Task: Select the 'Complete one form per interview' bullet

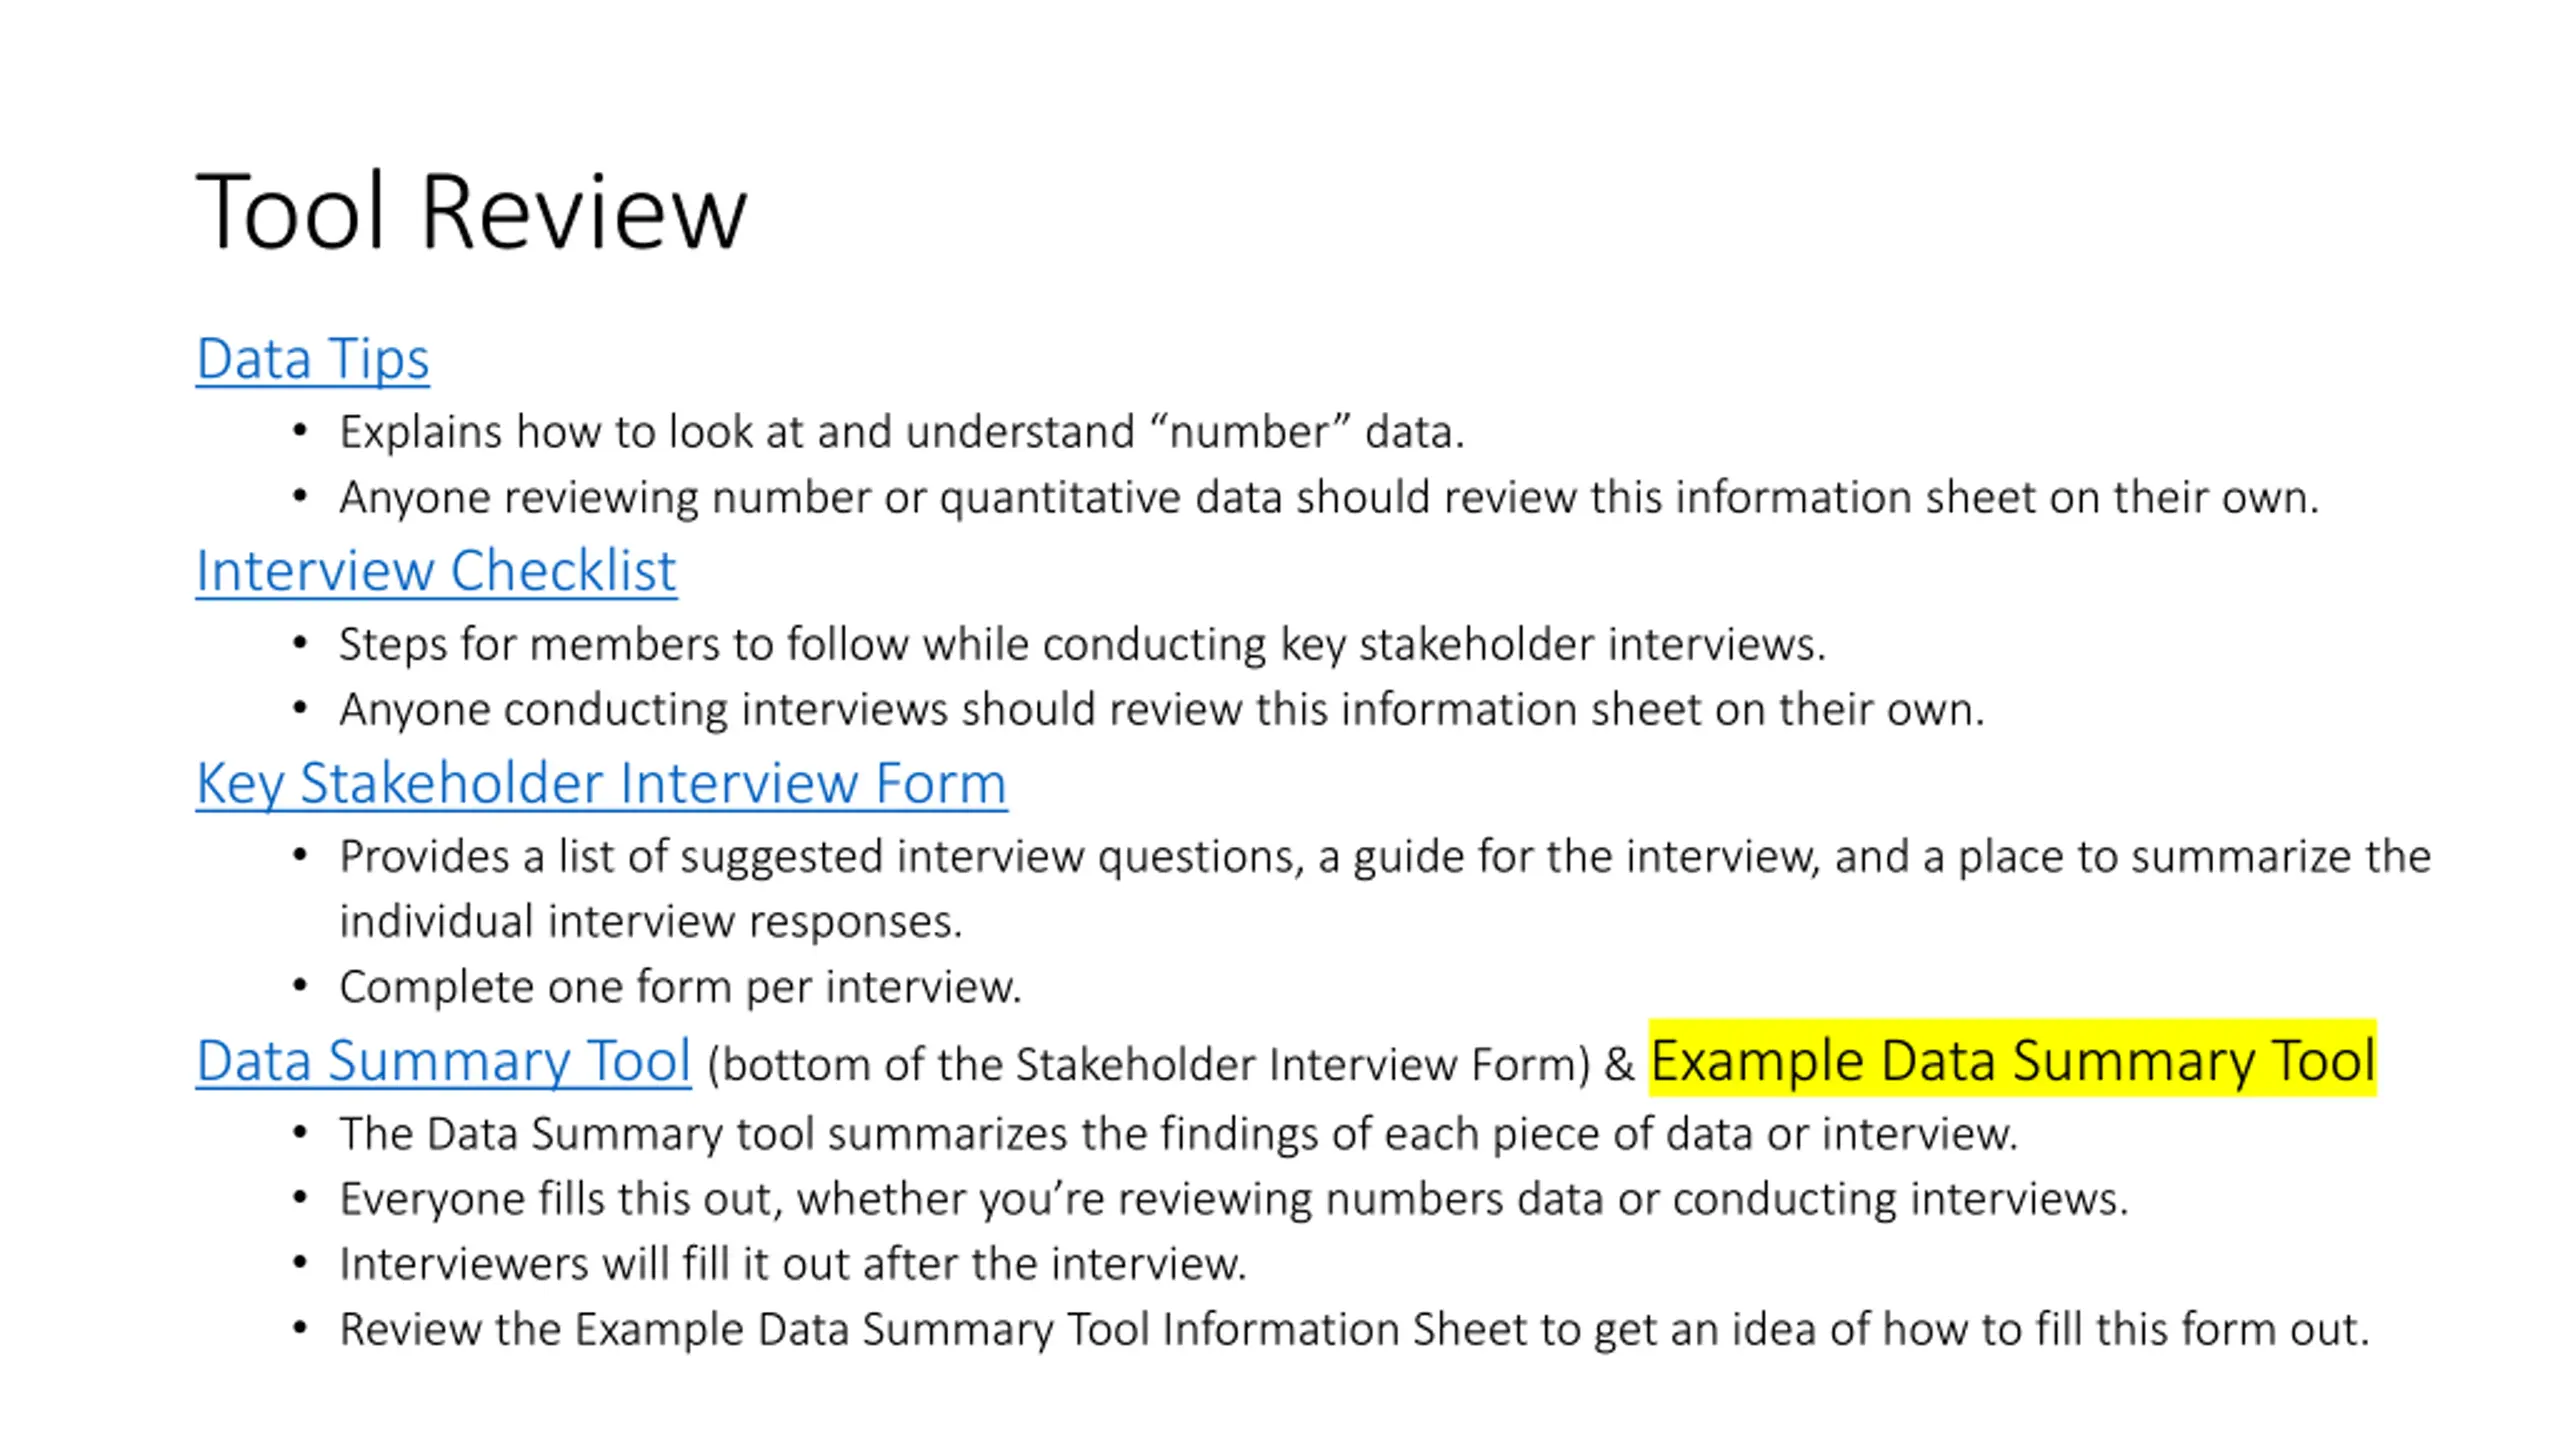Action: tap(680, 987)
